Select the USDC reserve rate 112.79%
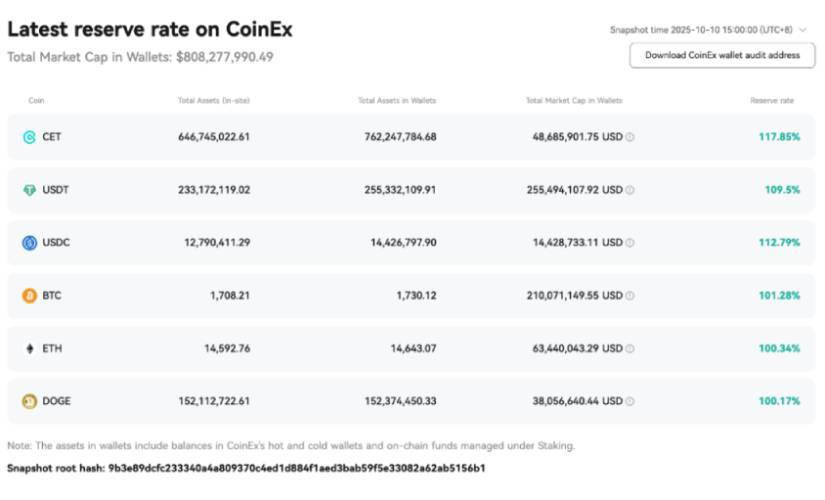825x500 pixels. tap(777, 243)
